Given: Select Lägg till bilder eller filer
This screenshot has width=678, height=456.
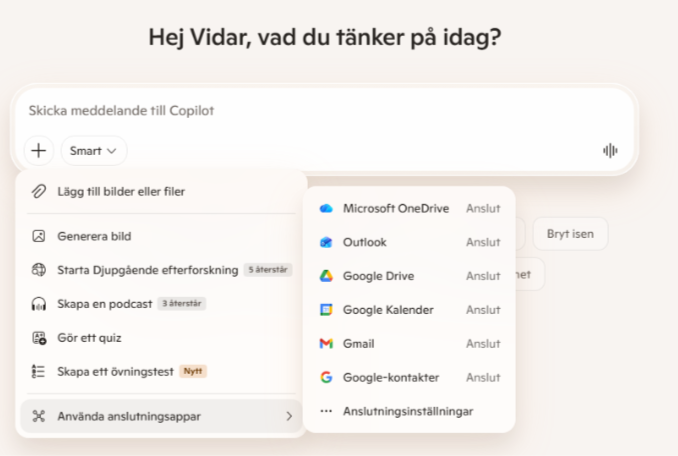Looking at the screenshot, I should pos(121,191).
